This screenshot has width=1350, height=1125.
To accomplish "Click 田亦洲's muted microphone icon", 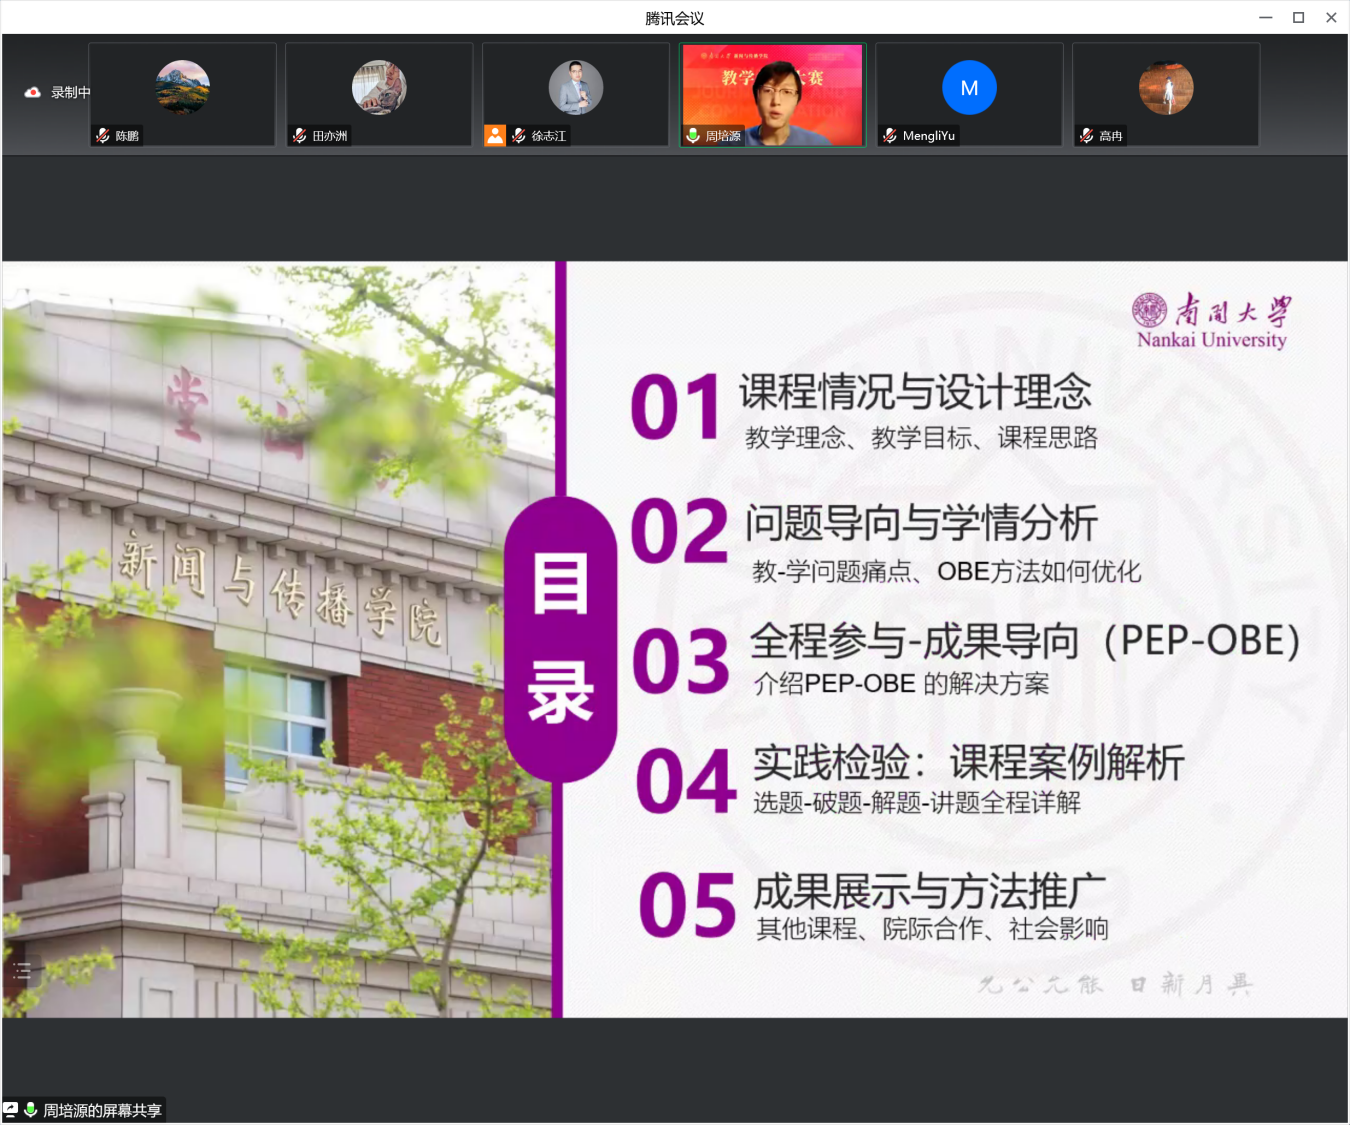I will 300,135.
